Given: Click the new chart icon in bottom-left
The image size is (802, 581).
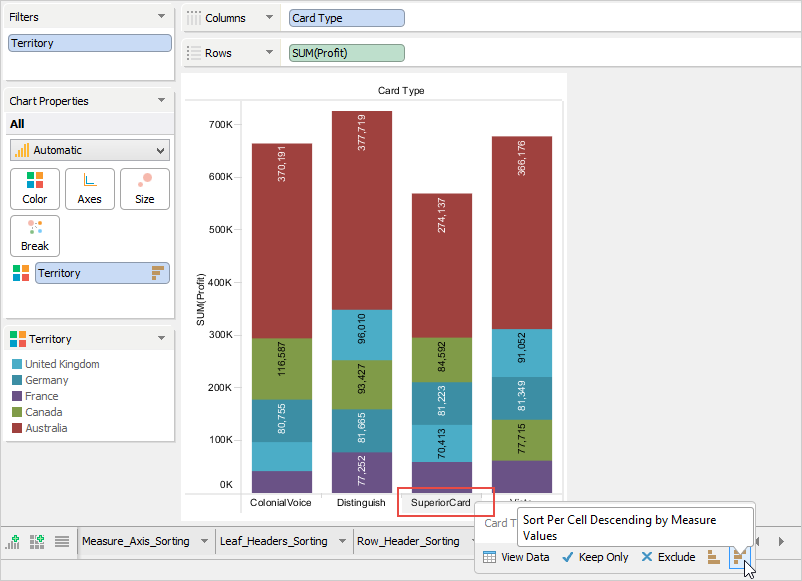Looking at the screenshot, I should [14, 541].
